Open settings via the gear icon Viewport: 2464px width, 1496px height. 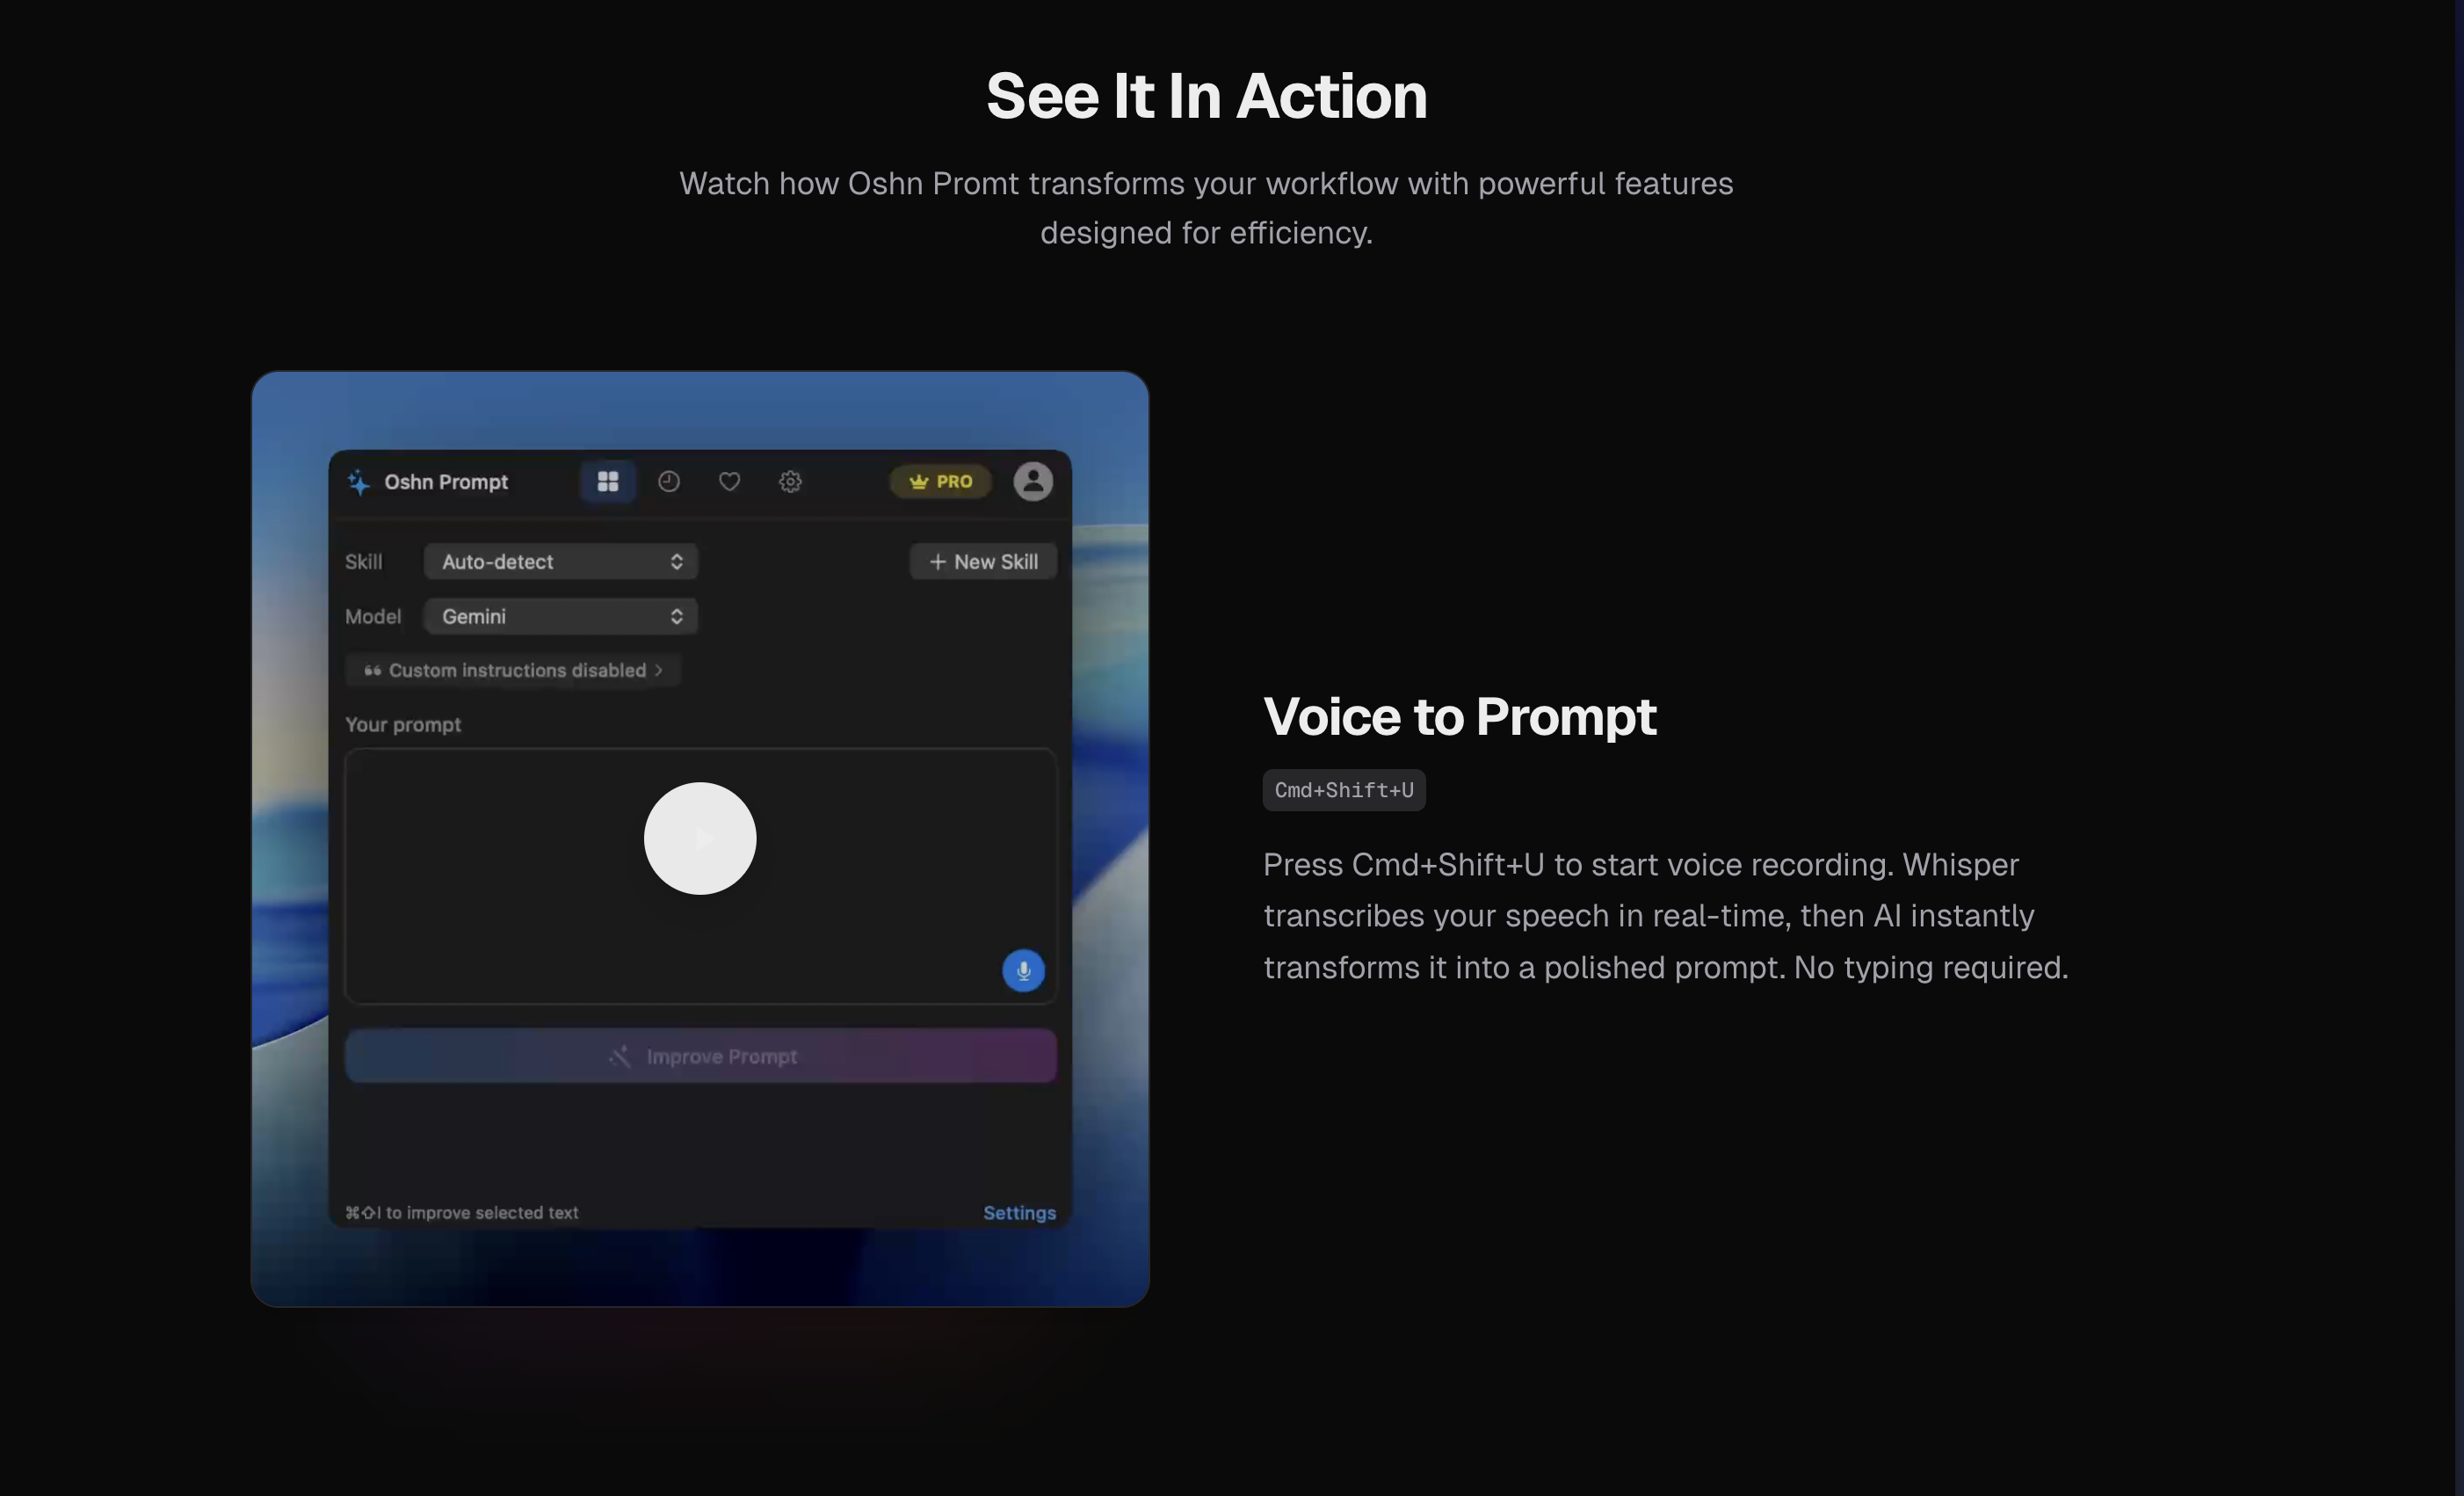(789, 481)
